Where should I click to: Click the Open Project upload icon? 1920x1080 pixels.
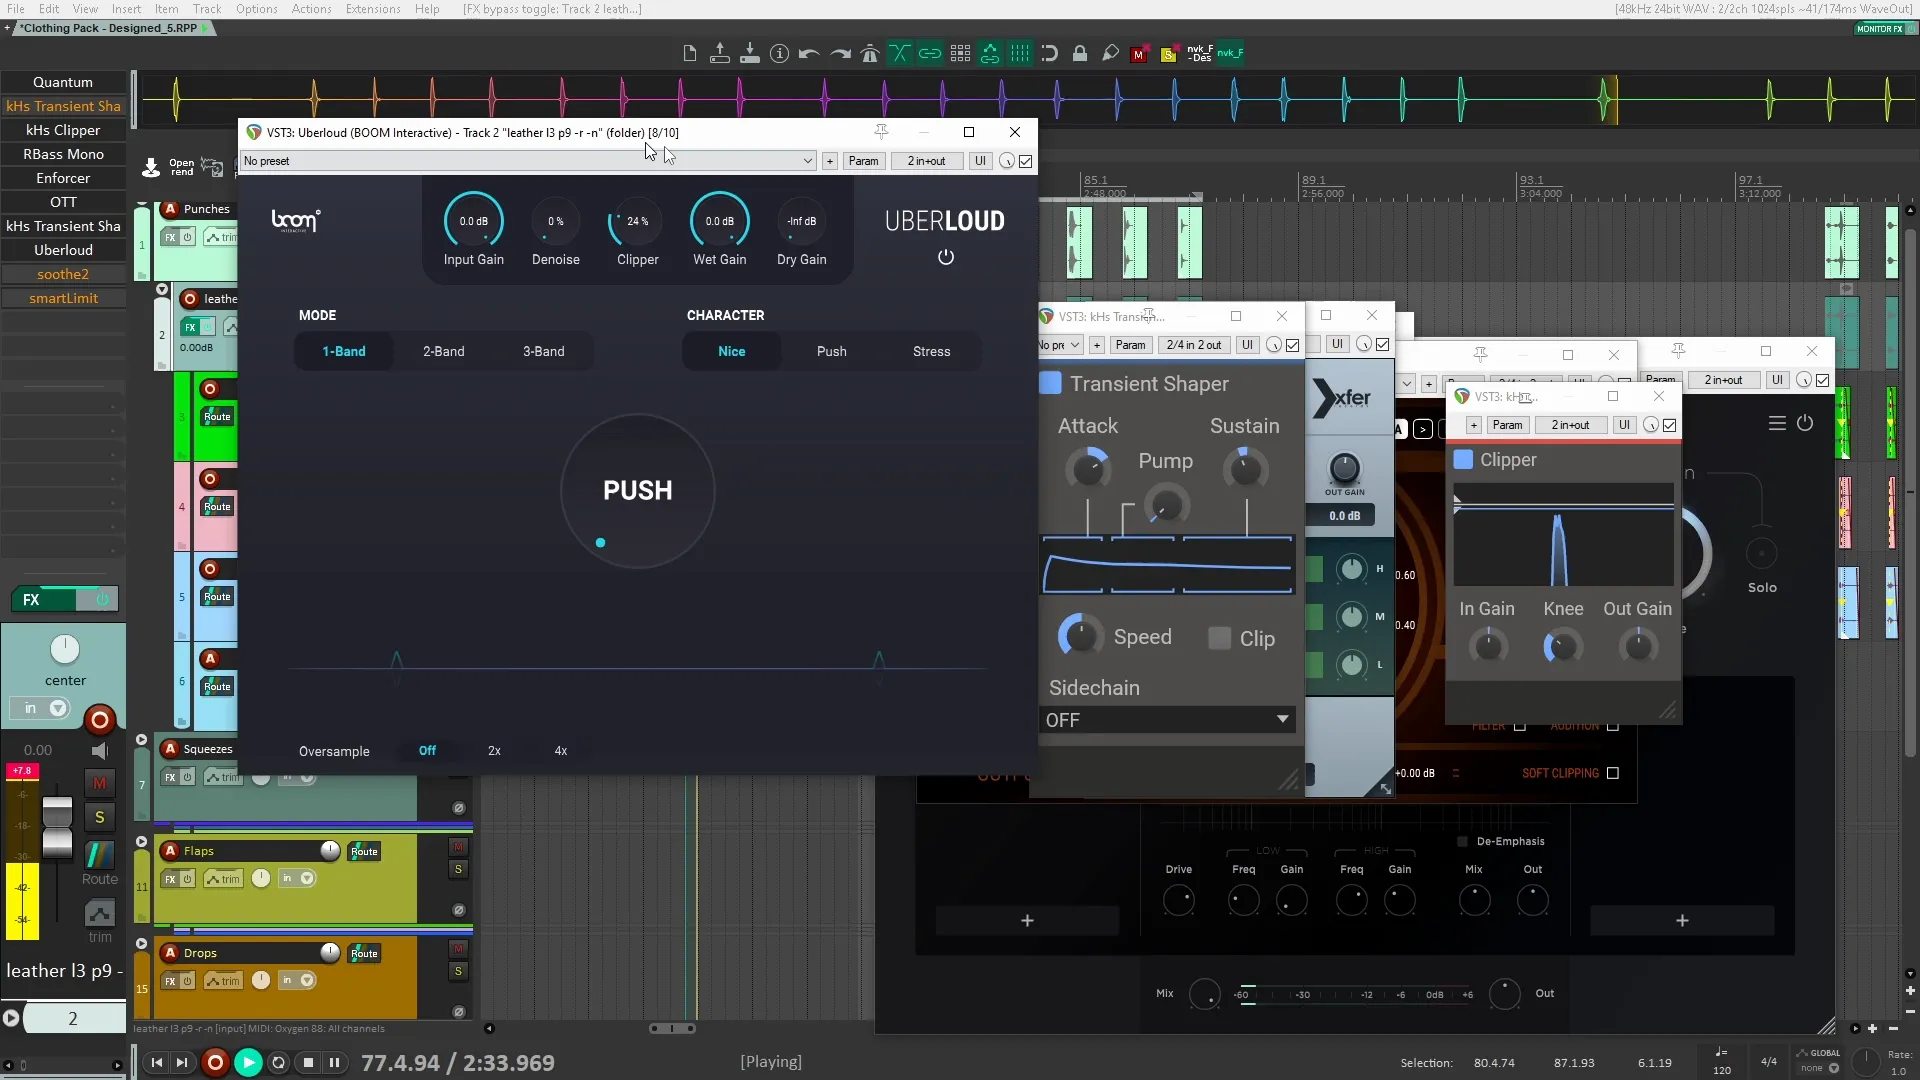719,54
